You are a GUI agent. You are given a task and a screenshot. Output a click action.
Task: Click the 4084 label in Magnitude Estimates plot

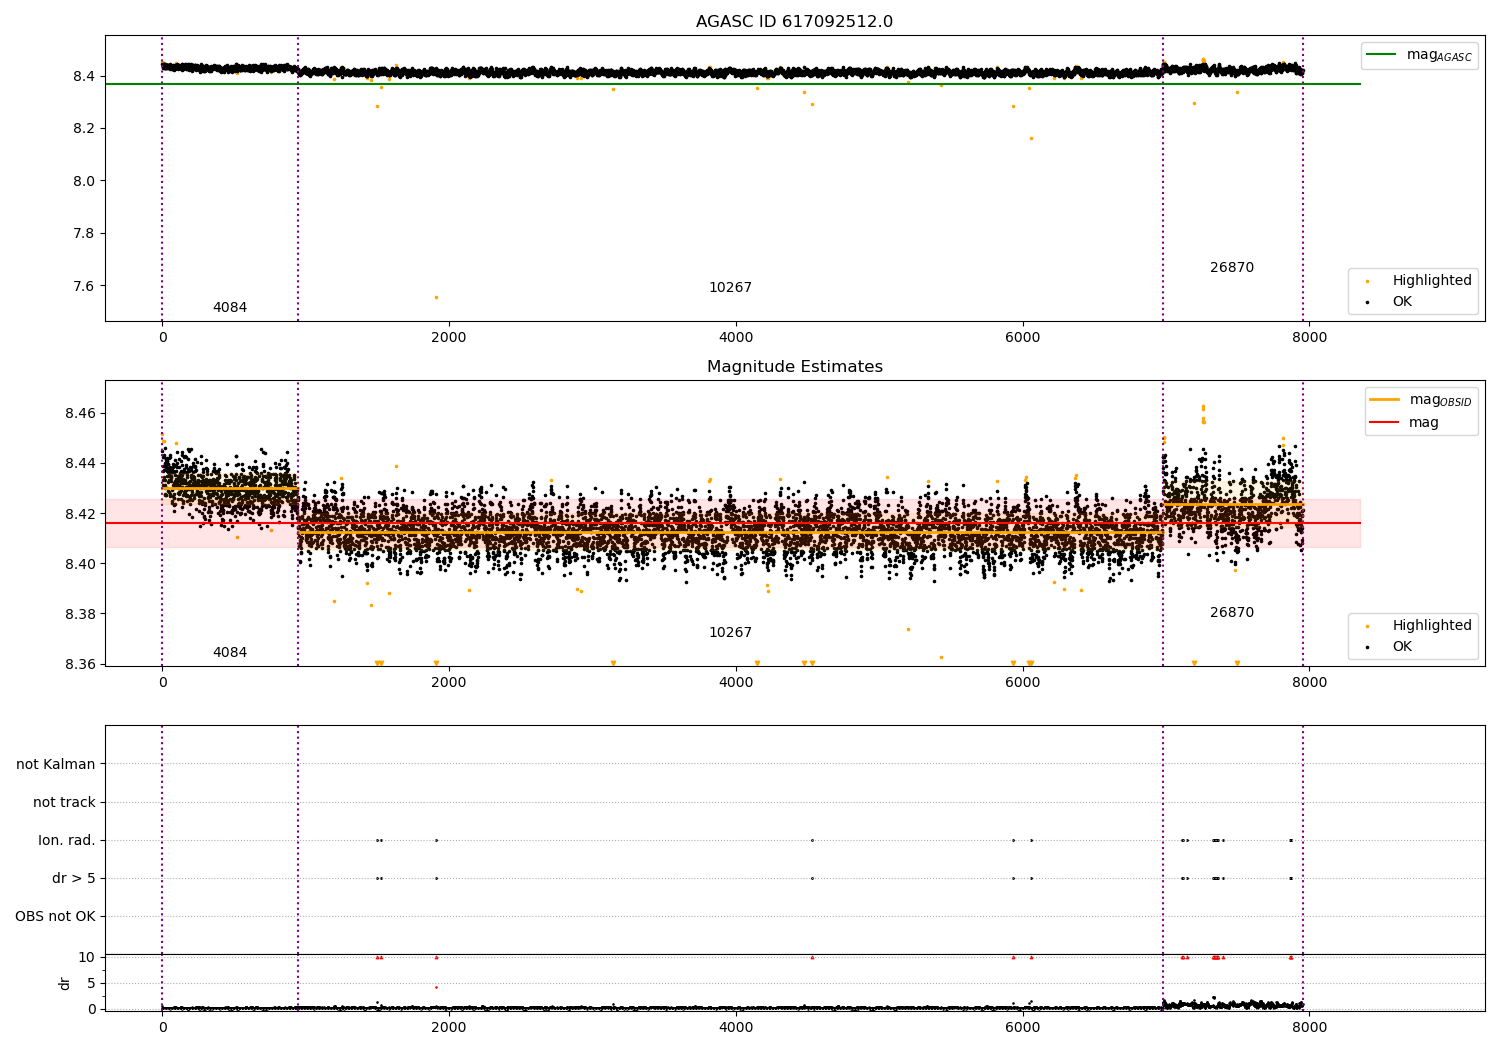(x=230, y=653)
